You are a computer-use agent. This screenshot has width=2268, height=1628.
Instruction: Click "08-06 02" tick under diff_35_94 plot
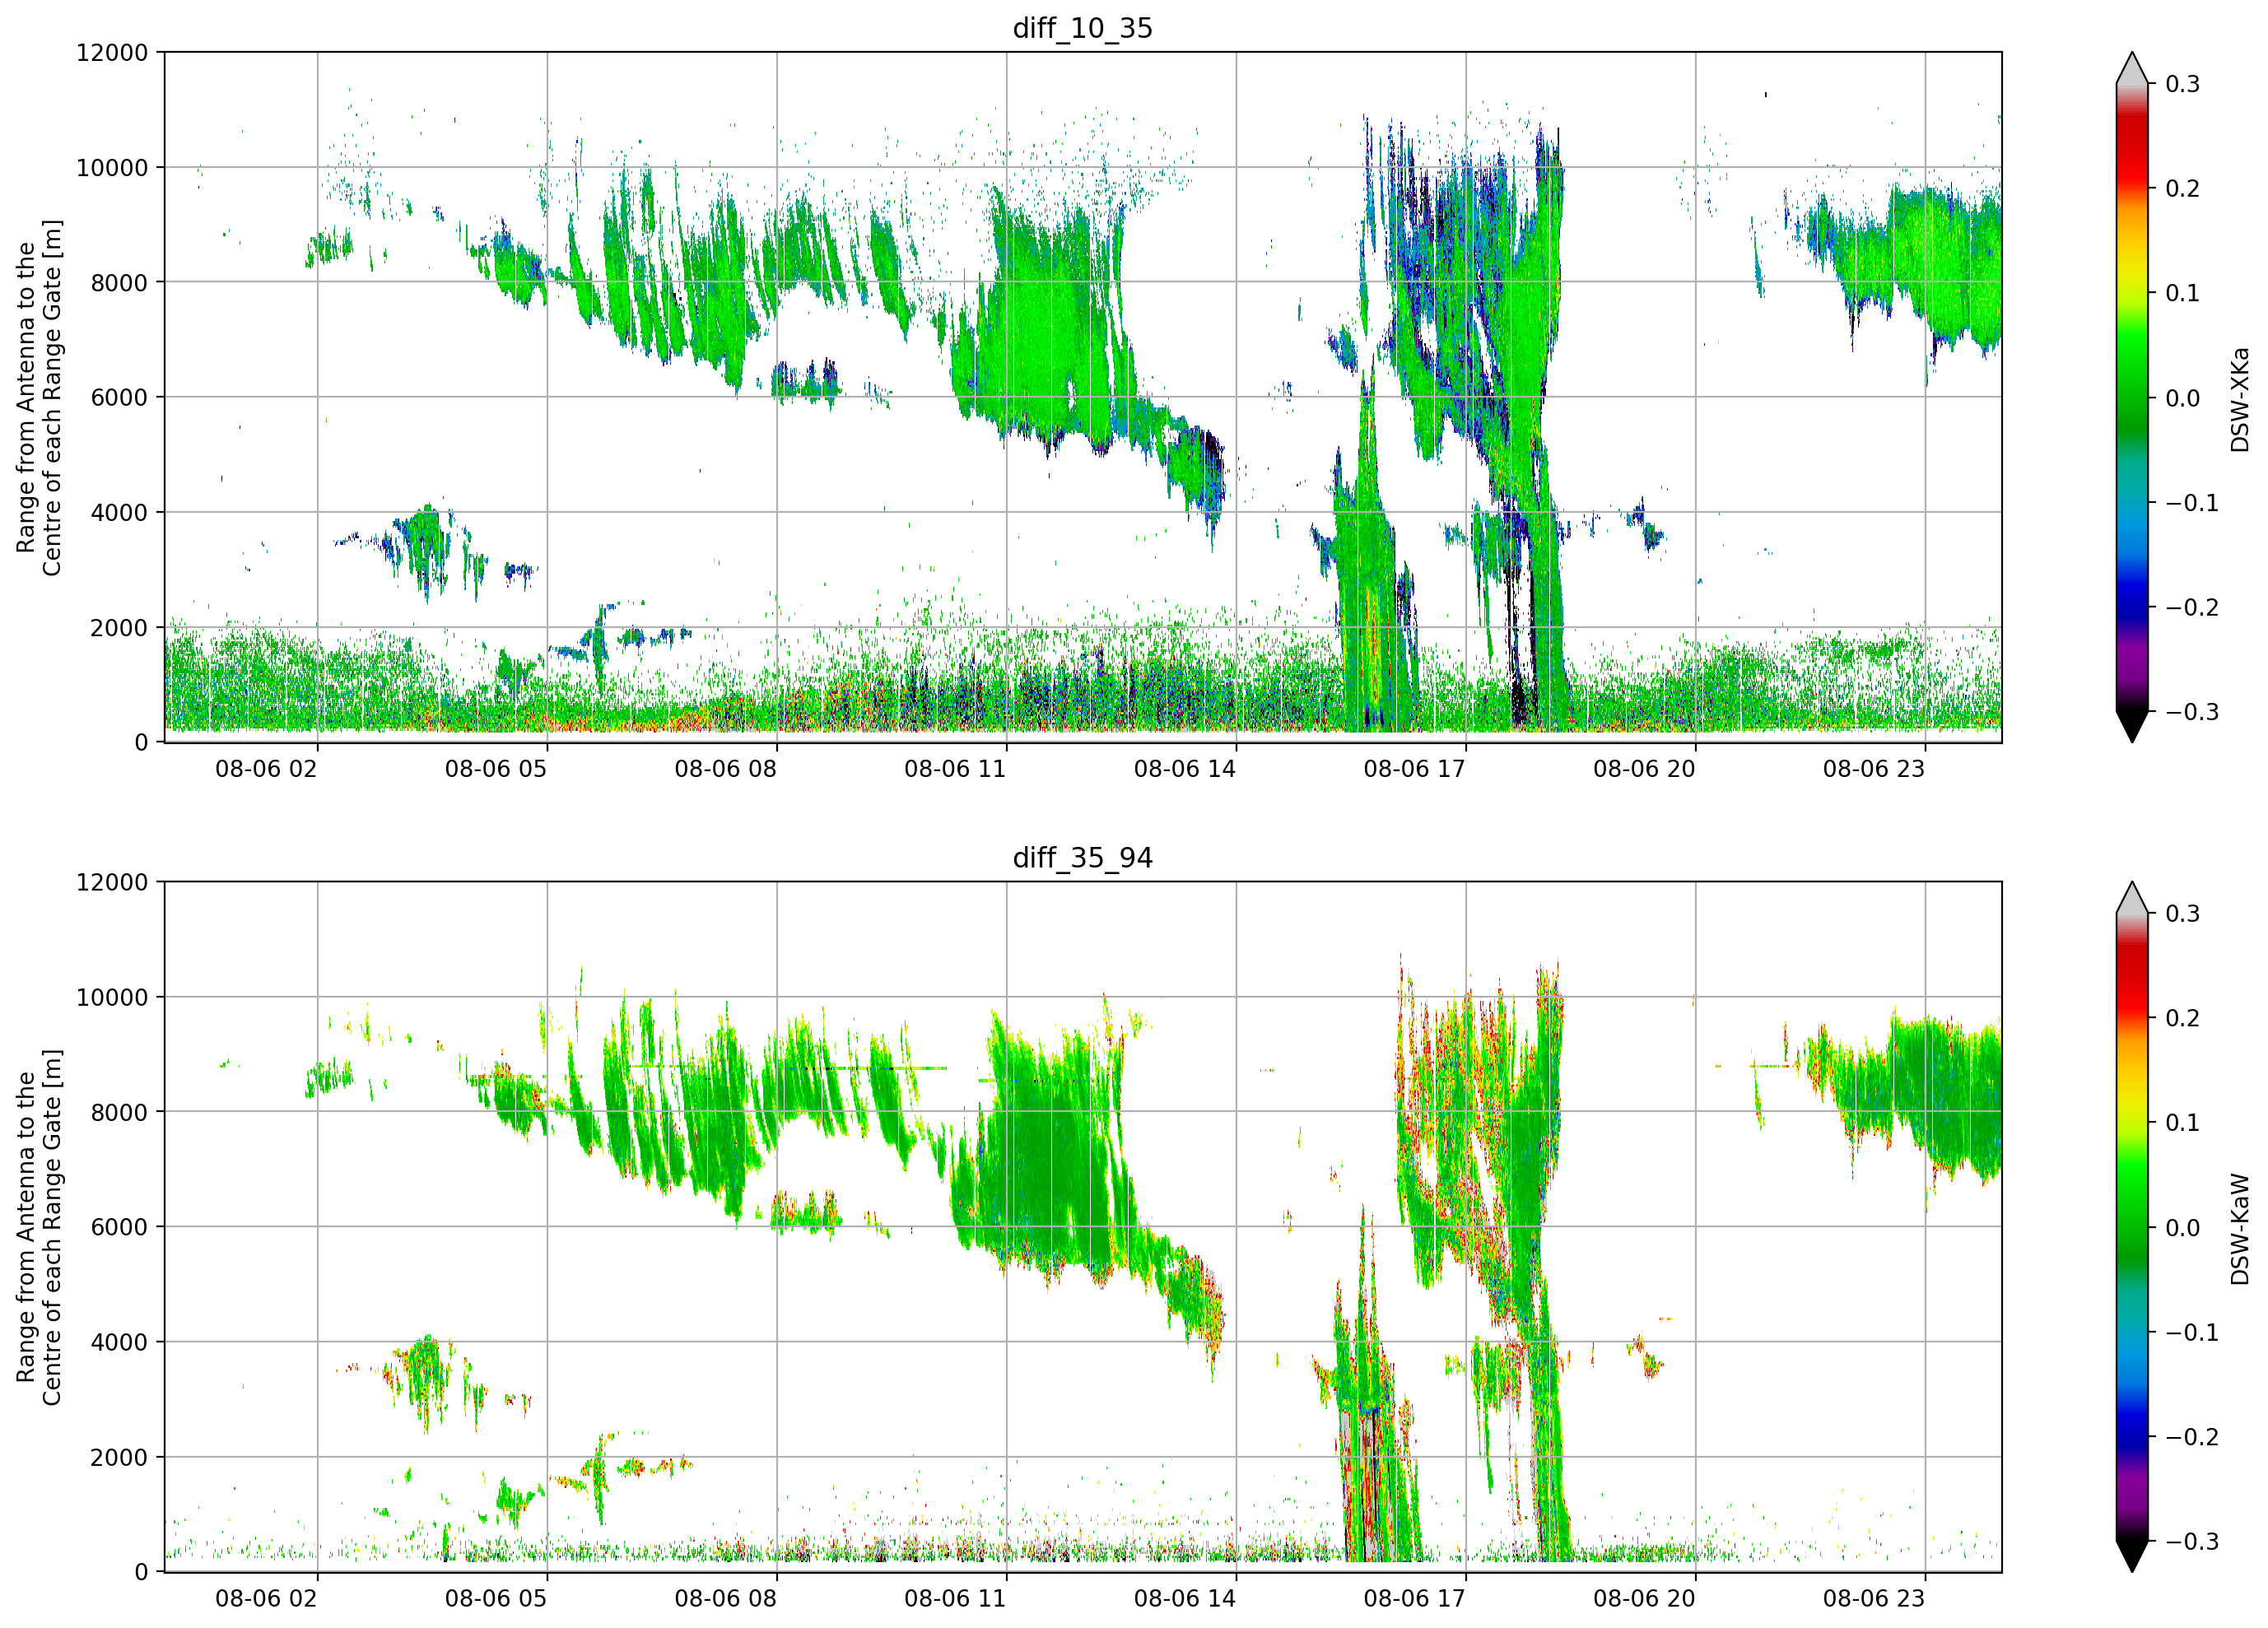pos(266,1599)
